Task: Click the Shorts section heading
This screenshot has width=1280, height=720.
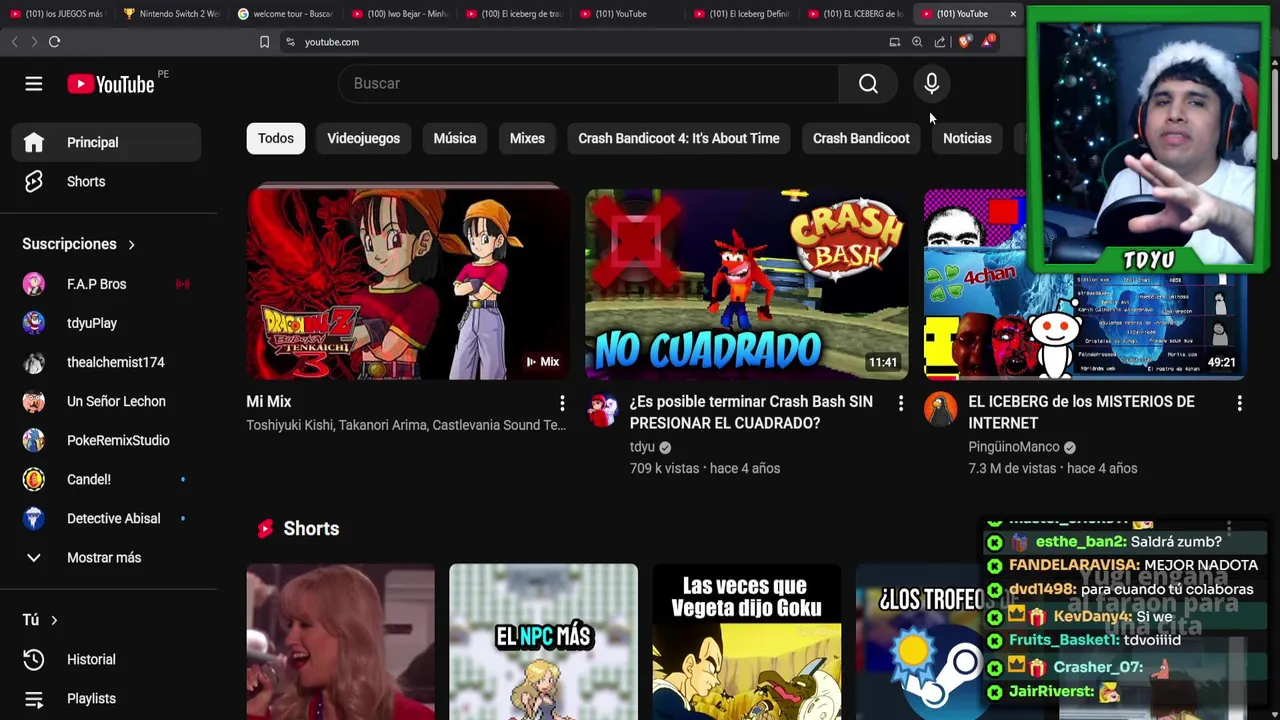Action: (x=311, y=528)
